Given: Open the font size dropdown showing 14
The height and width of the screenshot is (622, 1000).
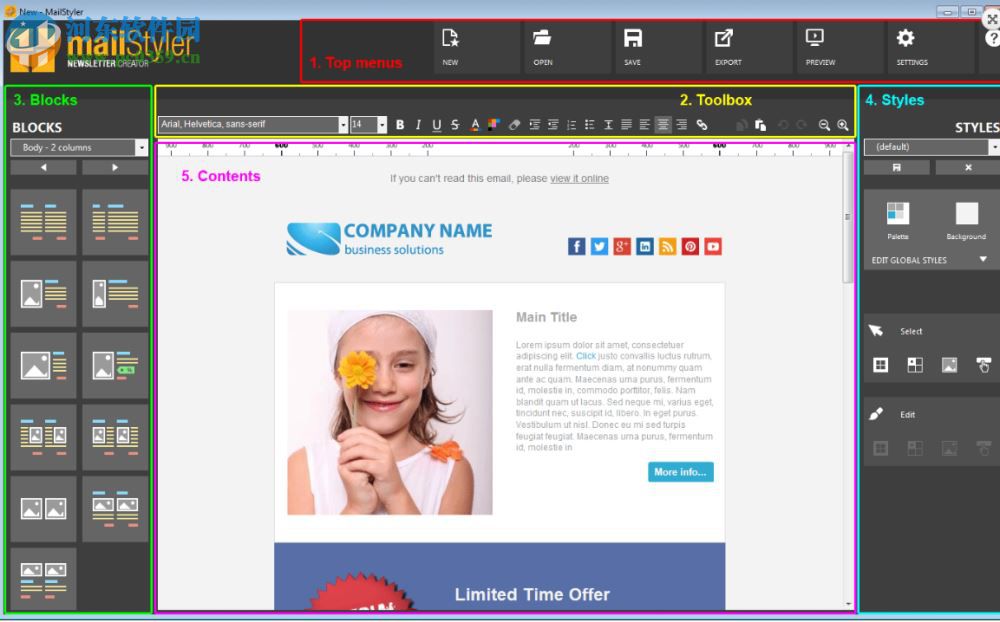Looking at the screenshot, I should [x=381, y=124].
